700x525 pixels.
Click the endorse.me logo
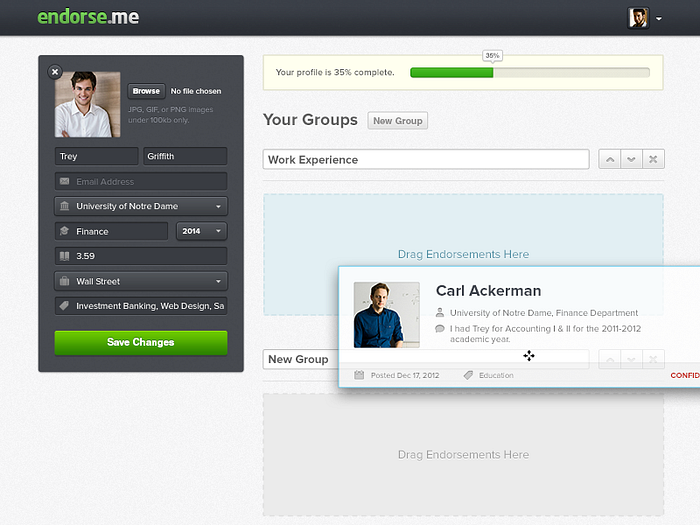coord(88,17)
